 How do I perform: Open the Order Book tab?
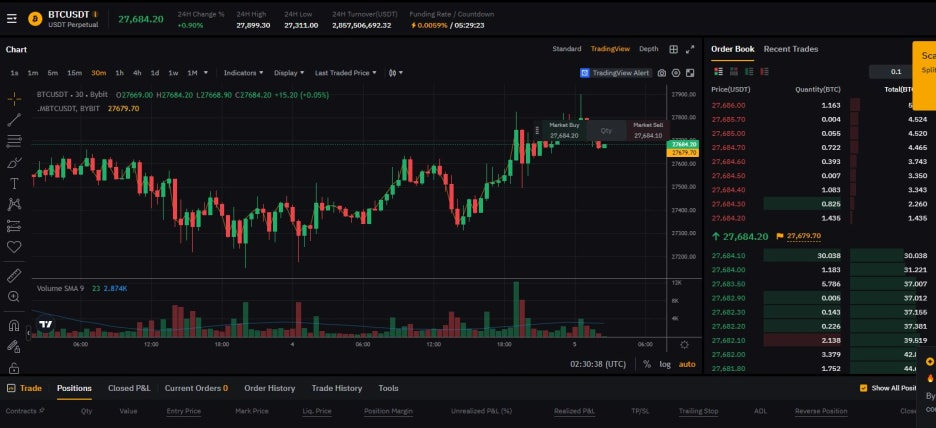(x=732, y=49)
